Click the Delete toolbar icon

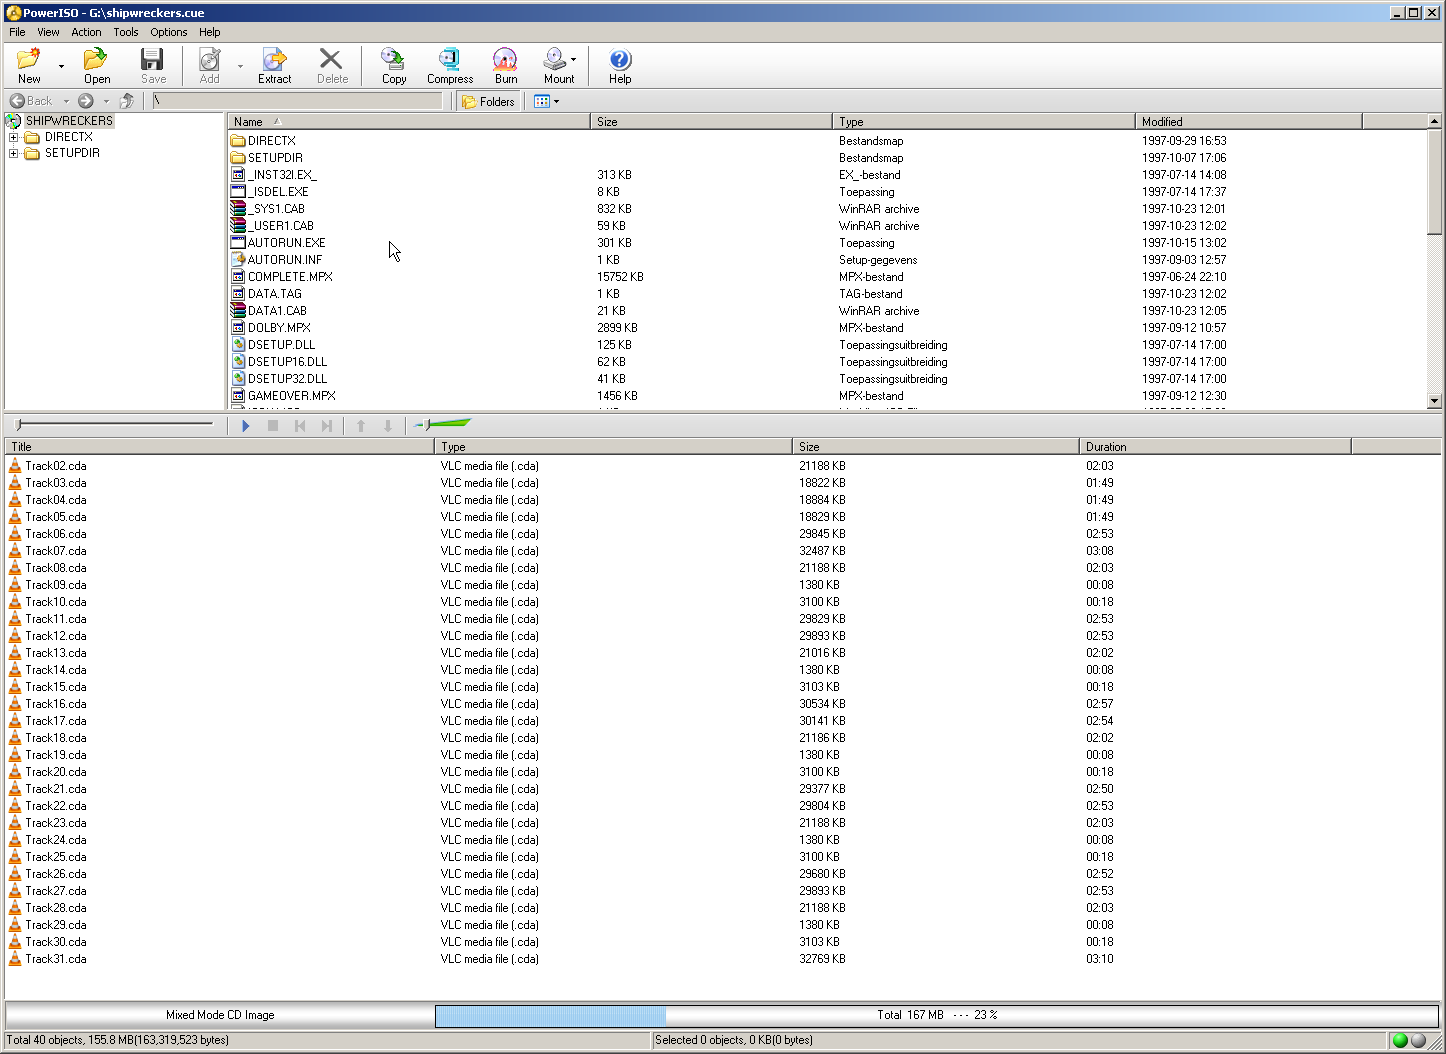point(332,66)
